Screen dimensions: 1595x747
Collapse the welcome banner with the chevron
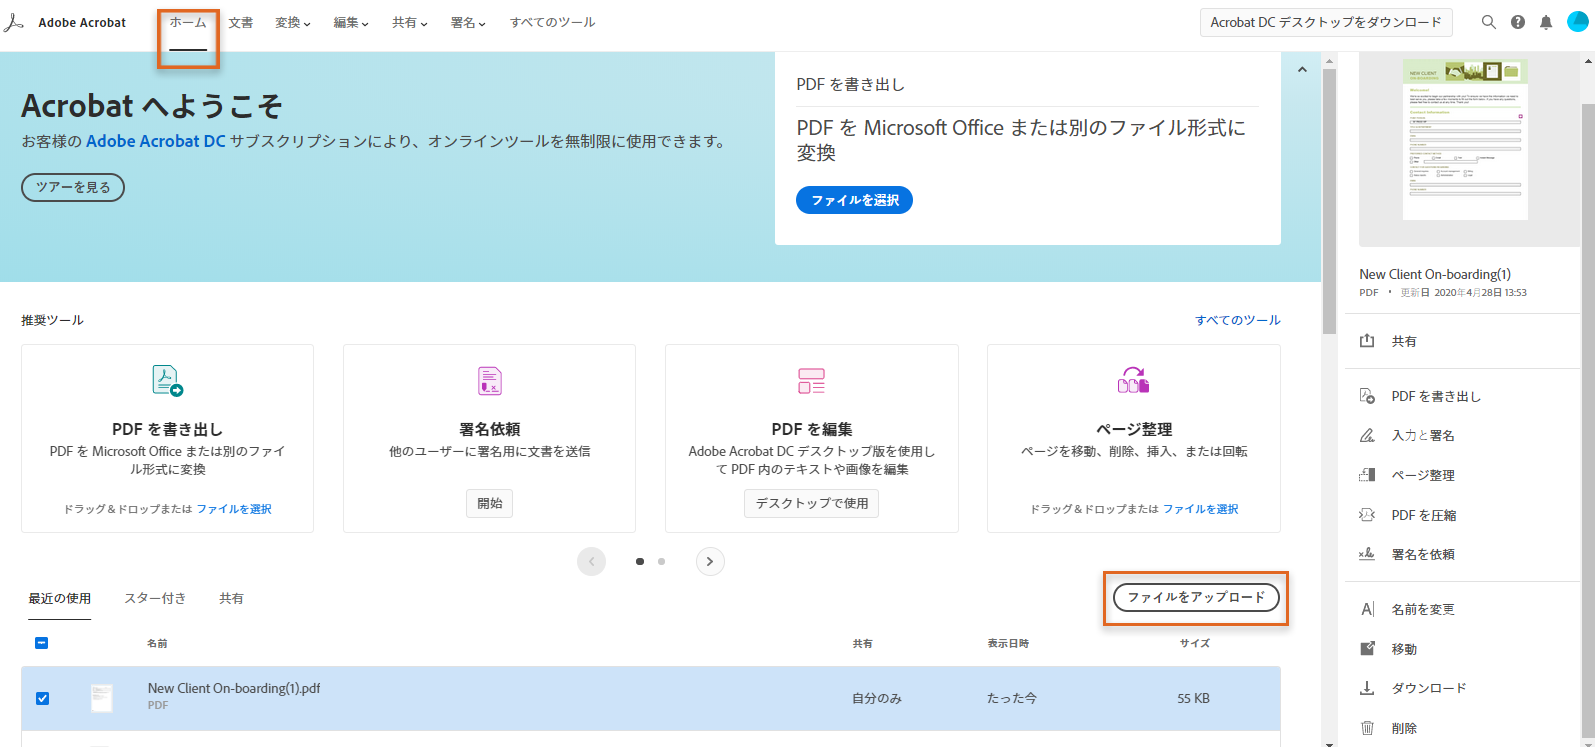click(x=1302, y=70)
